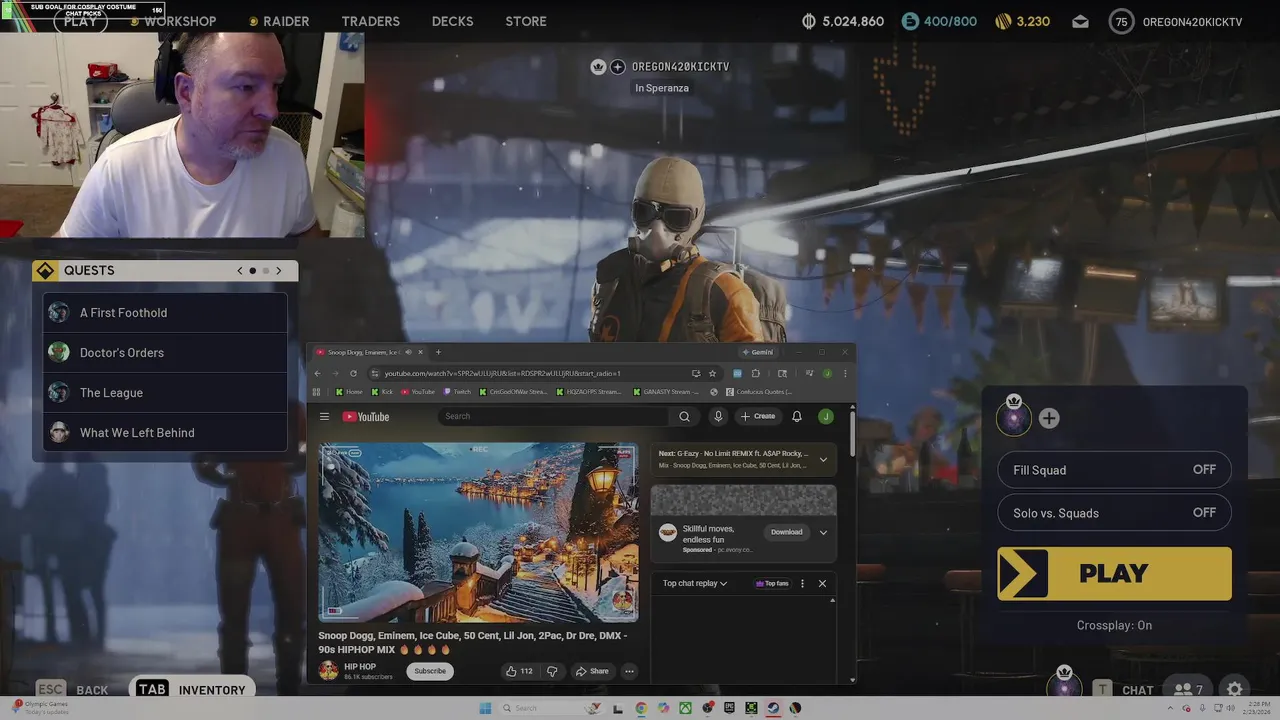
Task: Open Windows Start menu on taskbar
Action: tap(486, 708)
